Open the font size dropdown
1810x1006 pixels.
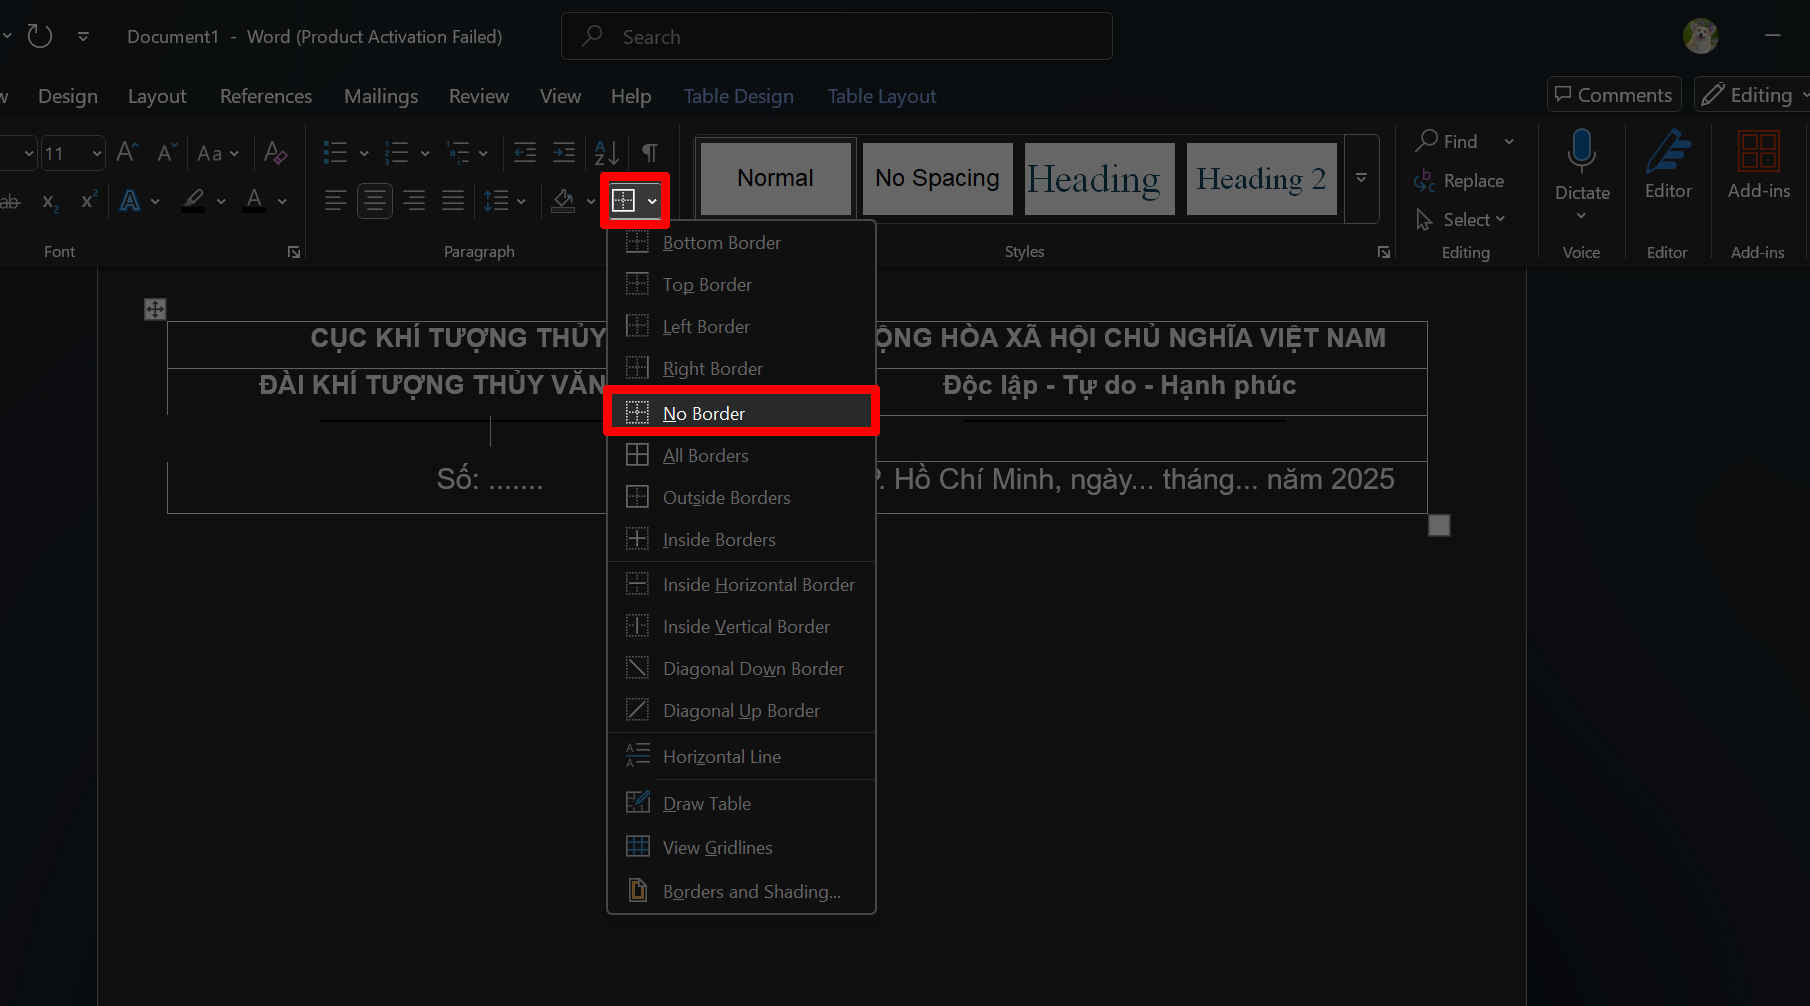tap(97, 153)
